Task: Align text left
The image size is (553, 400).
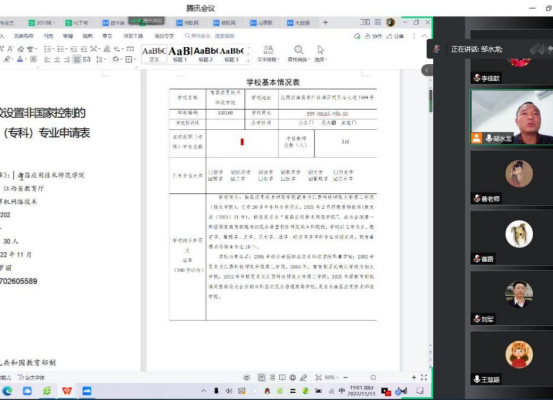Action: [x=47, y=59]
